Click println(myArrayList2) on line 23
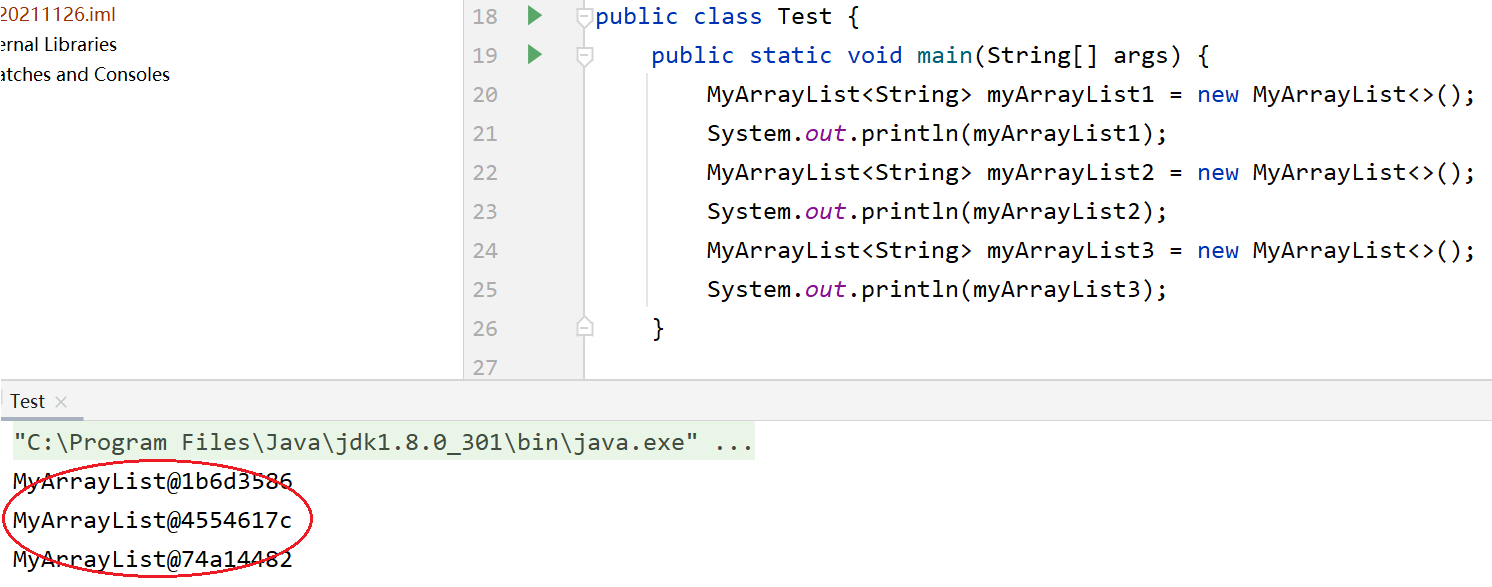1492x587 pixels. coord(1008,212)
